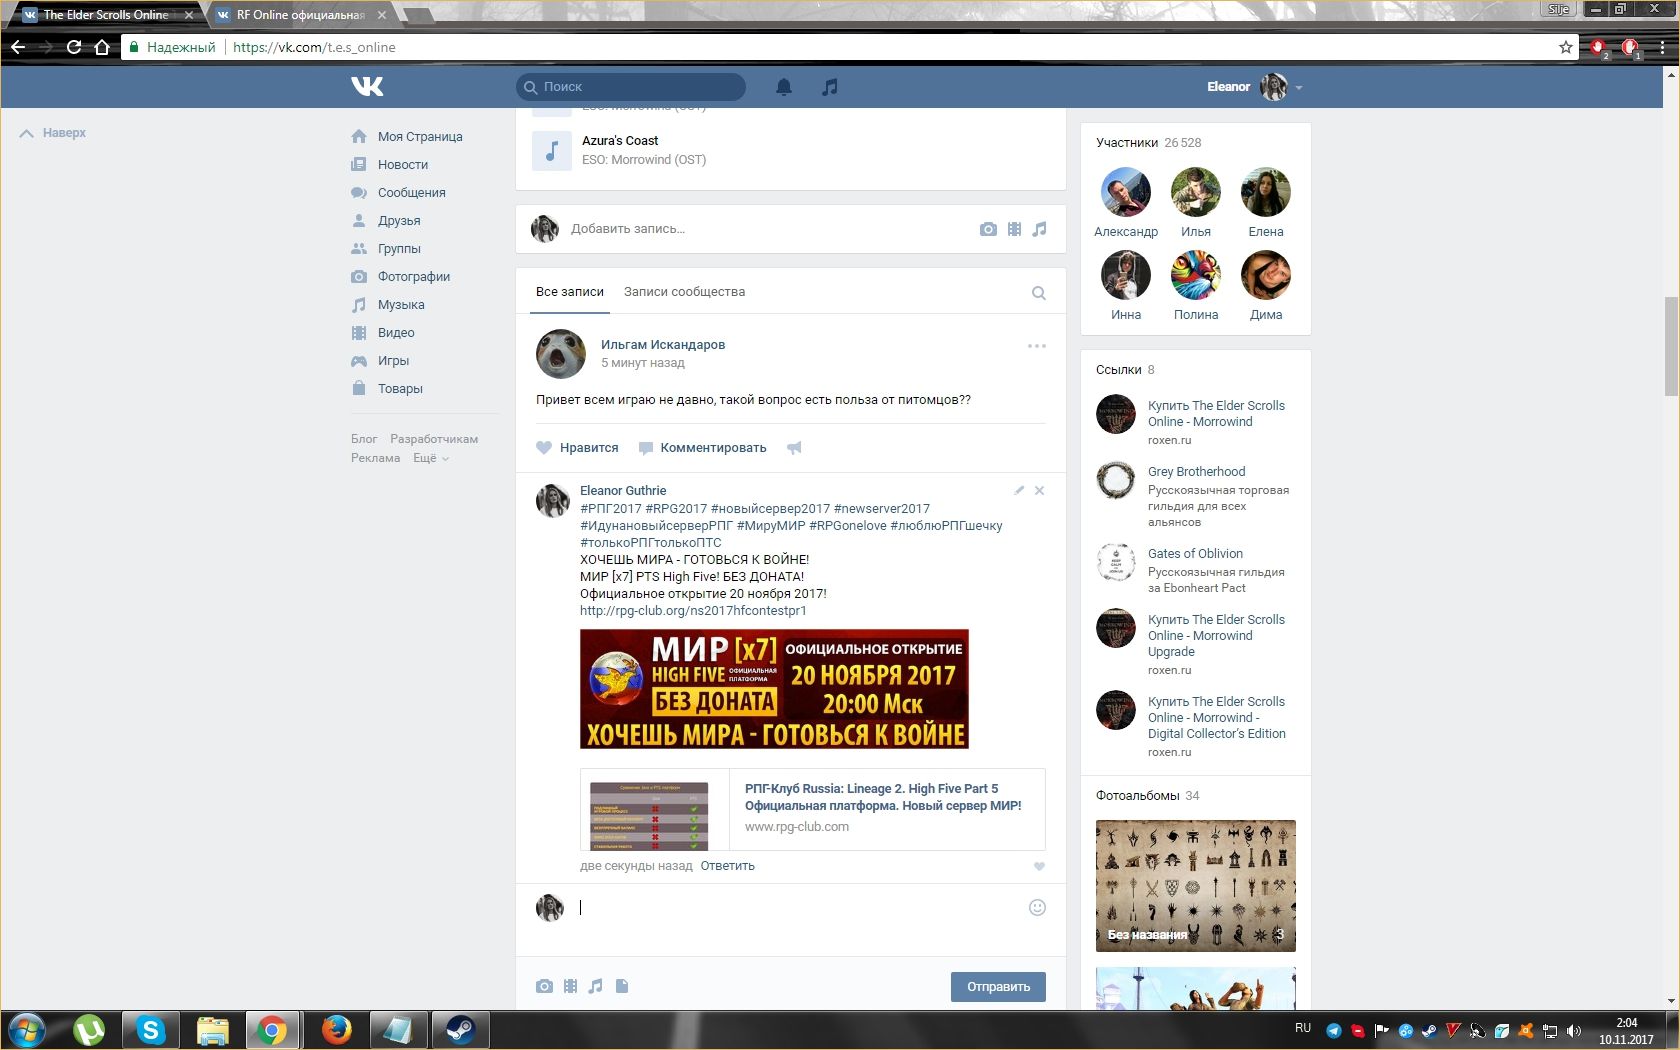This screenshot has height=1050, width=1680.
Task: Open the Eleanor profile dropdown menu
Action: click(x=1255, y=87)
